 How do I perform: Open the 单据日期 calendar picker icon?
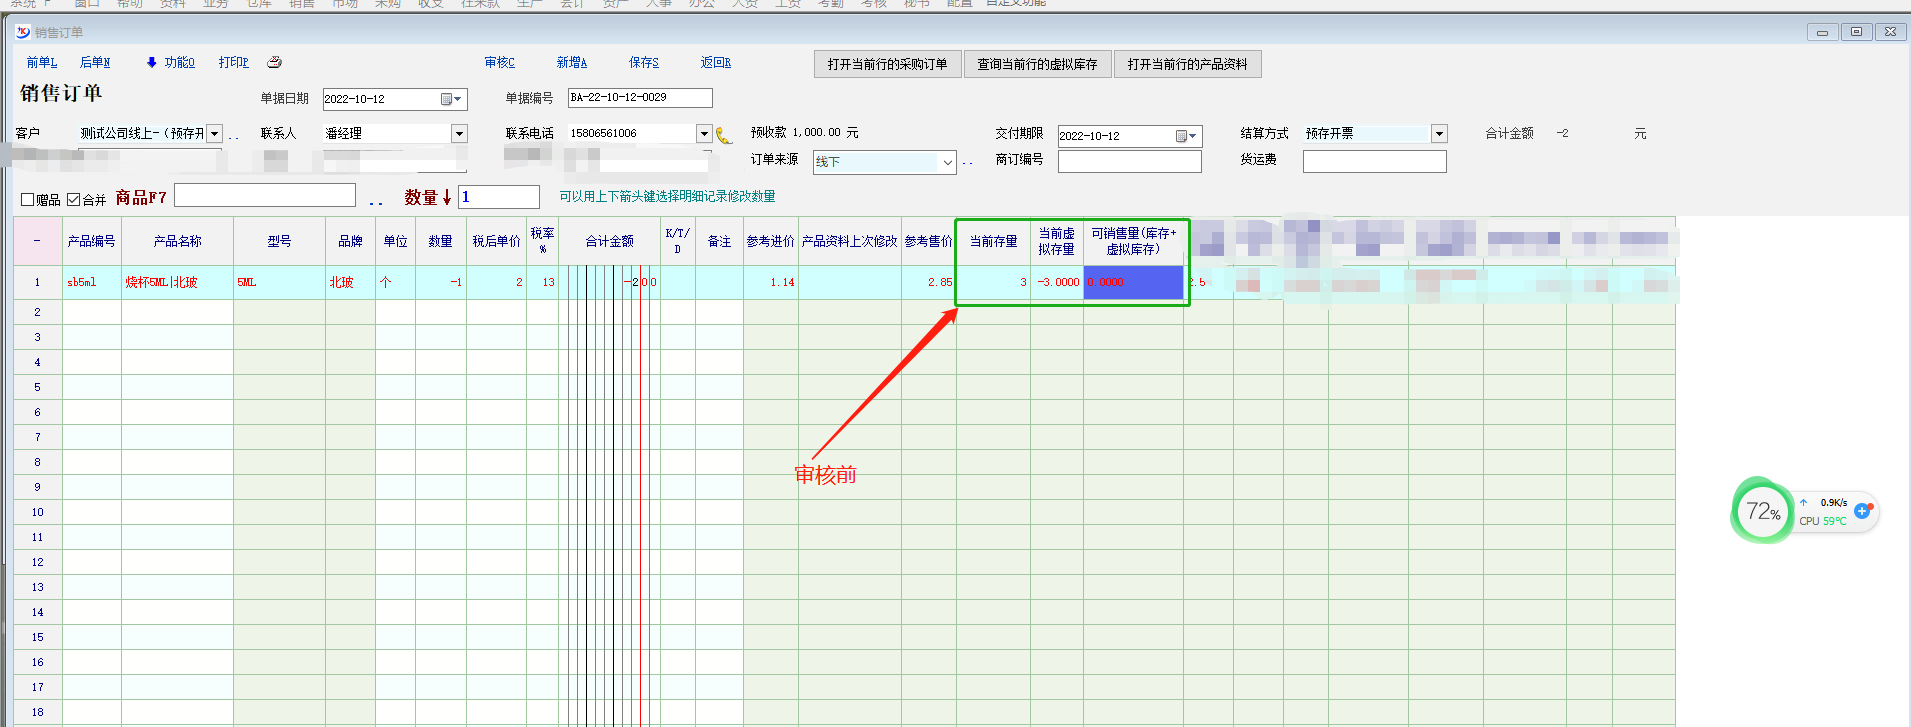tap(447, 99)
